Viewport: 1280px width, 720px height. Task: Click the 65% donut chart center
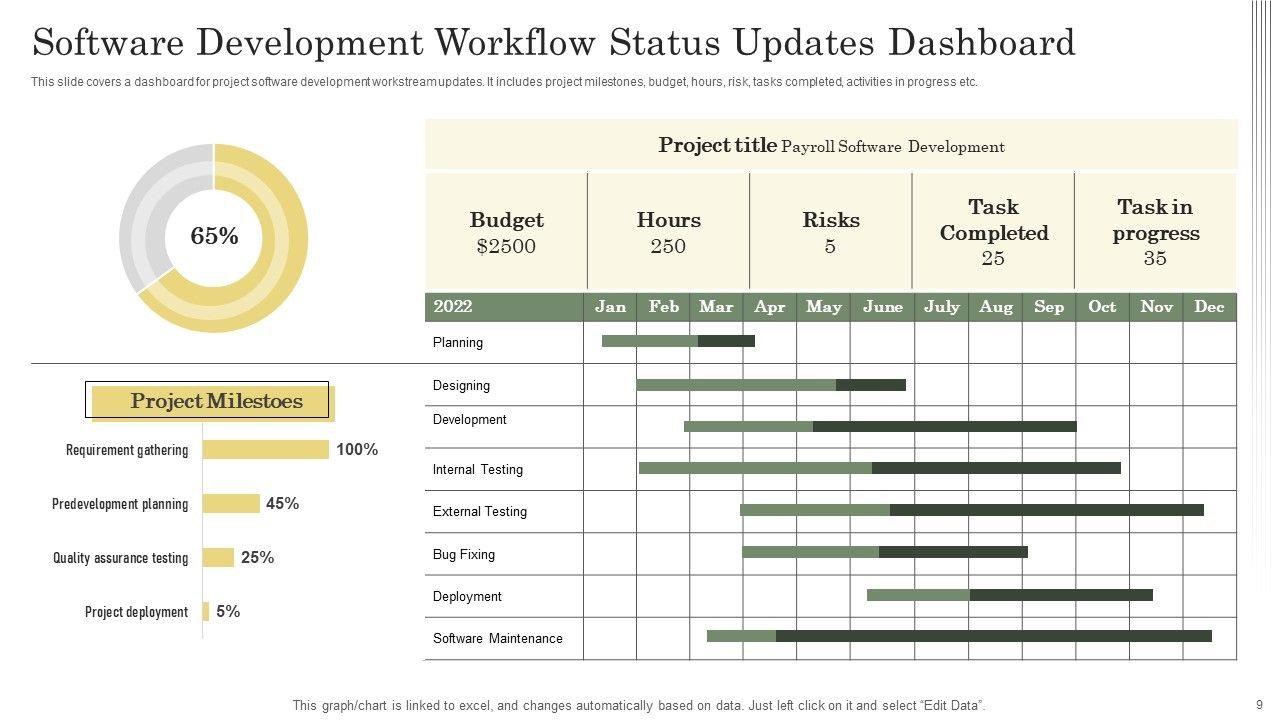pos(214,237)
